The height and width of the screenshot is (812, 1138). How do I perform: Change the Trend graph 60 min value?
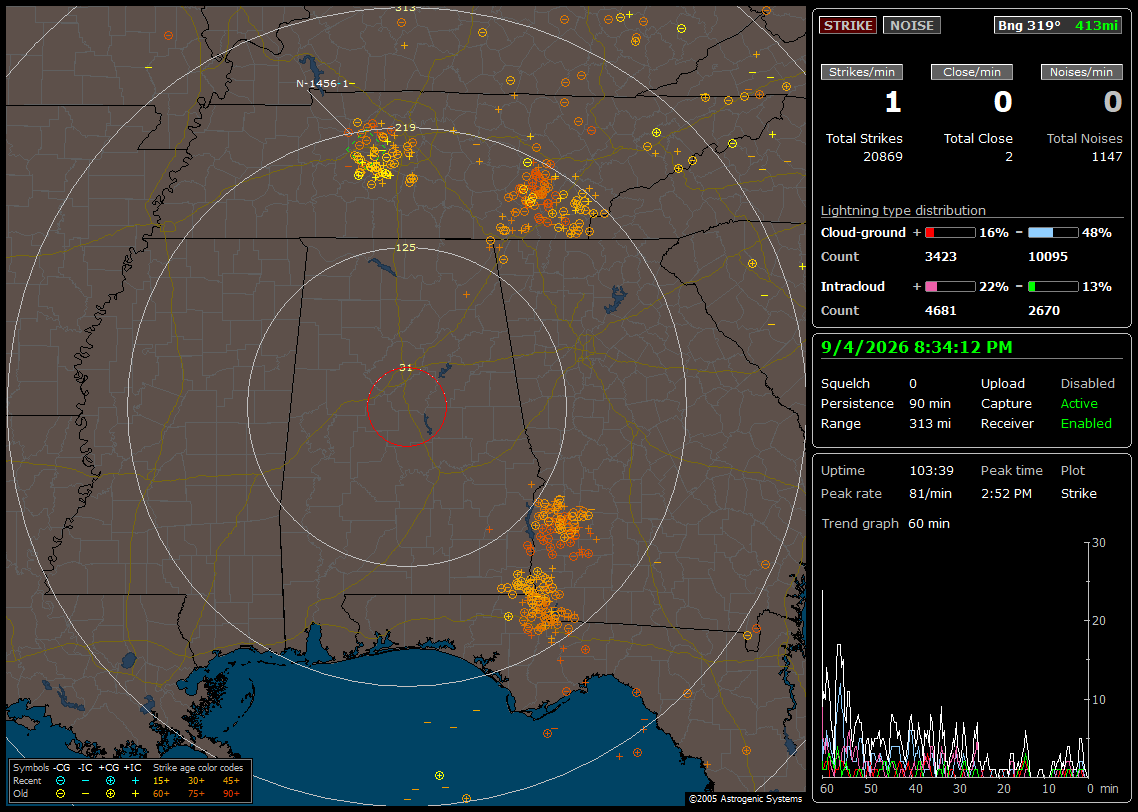click(929, 524)
